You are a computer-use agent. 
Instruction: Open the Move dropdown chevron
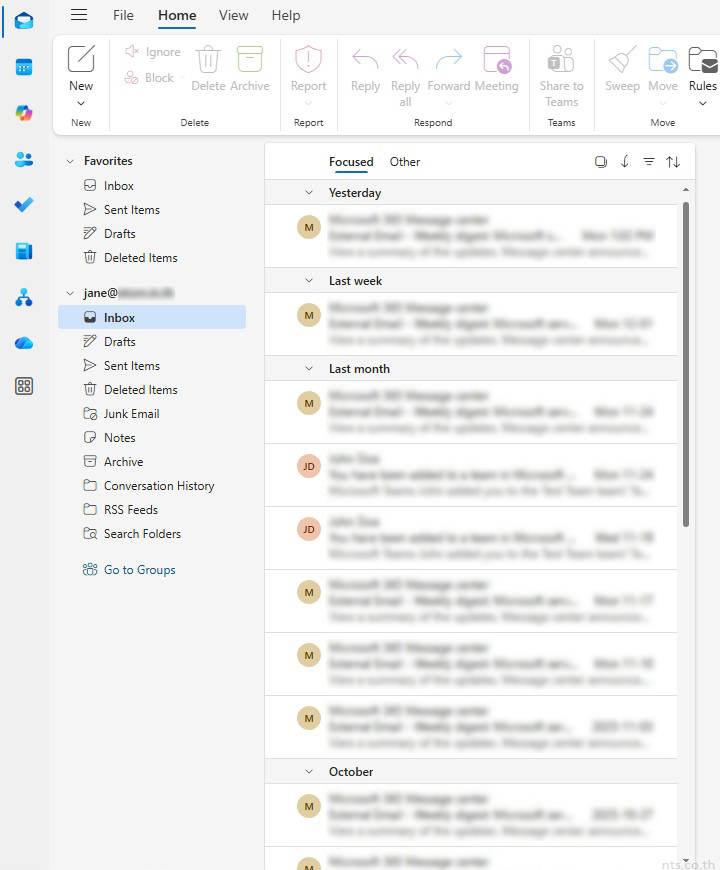pyautogui.click(x=663, y=103)
